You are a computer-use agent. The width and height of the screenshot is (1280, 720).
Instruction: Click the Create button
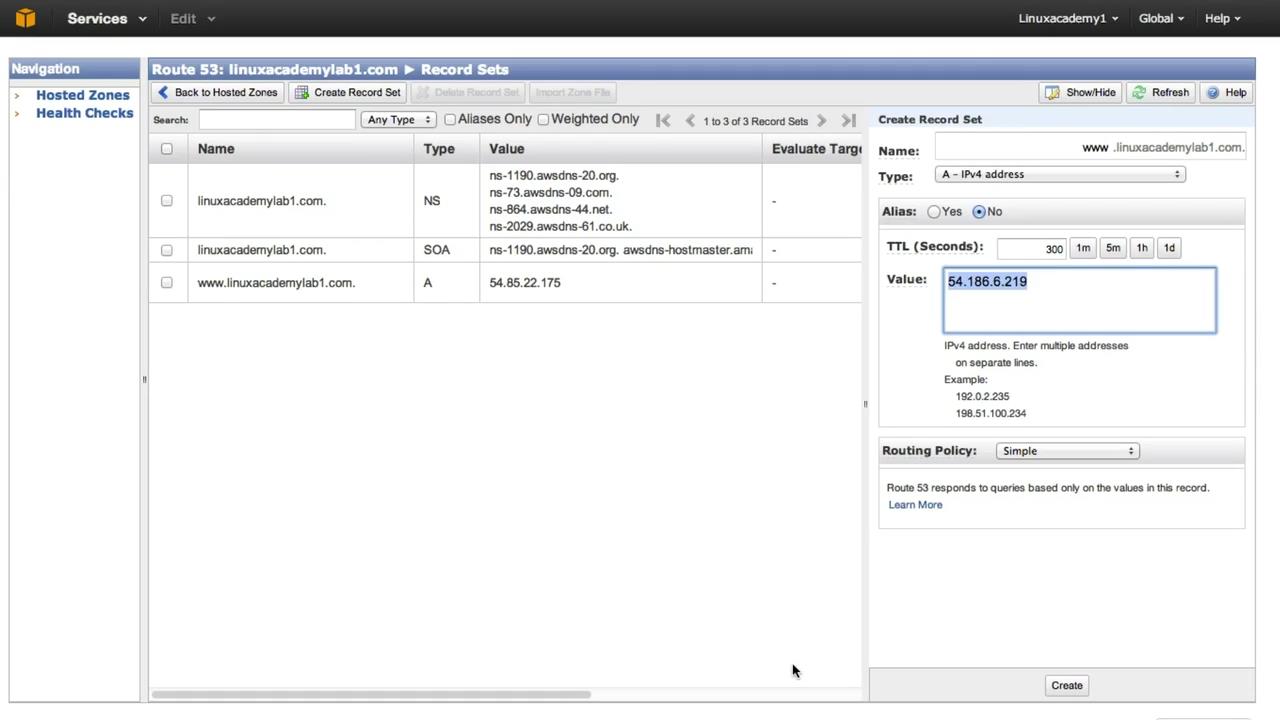click(x=1067, y=686)
